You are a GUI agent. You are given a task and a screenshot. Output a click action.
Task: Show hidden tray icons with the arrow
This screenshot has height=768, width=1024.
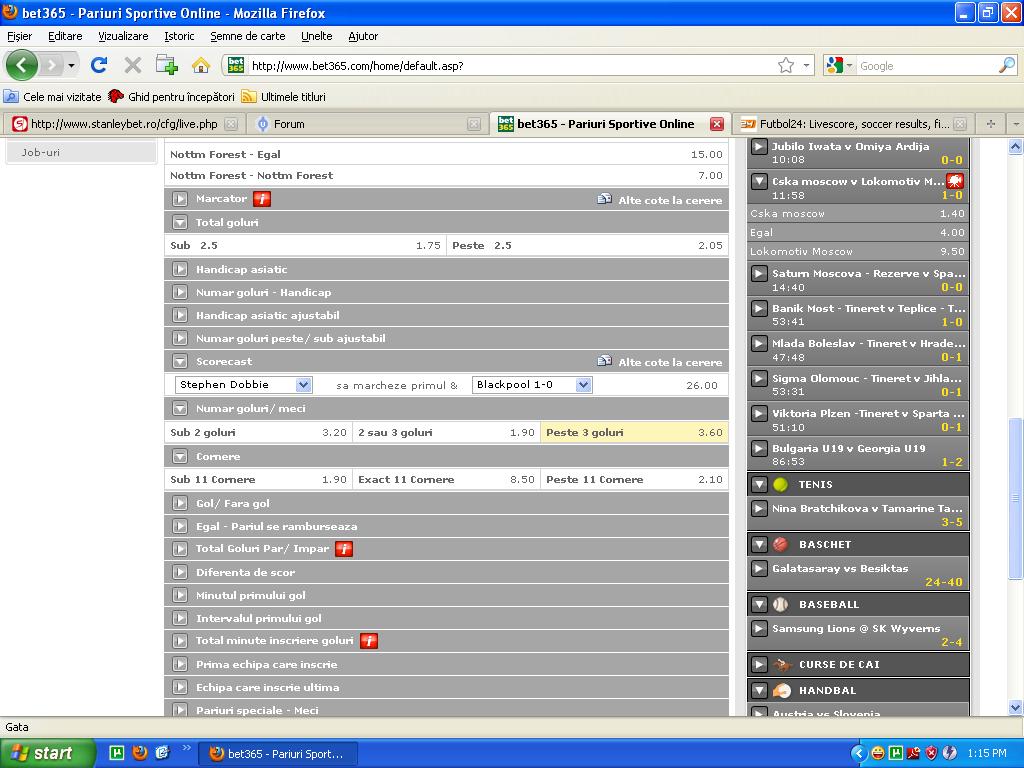859,753
